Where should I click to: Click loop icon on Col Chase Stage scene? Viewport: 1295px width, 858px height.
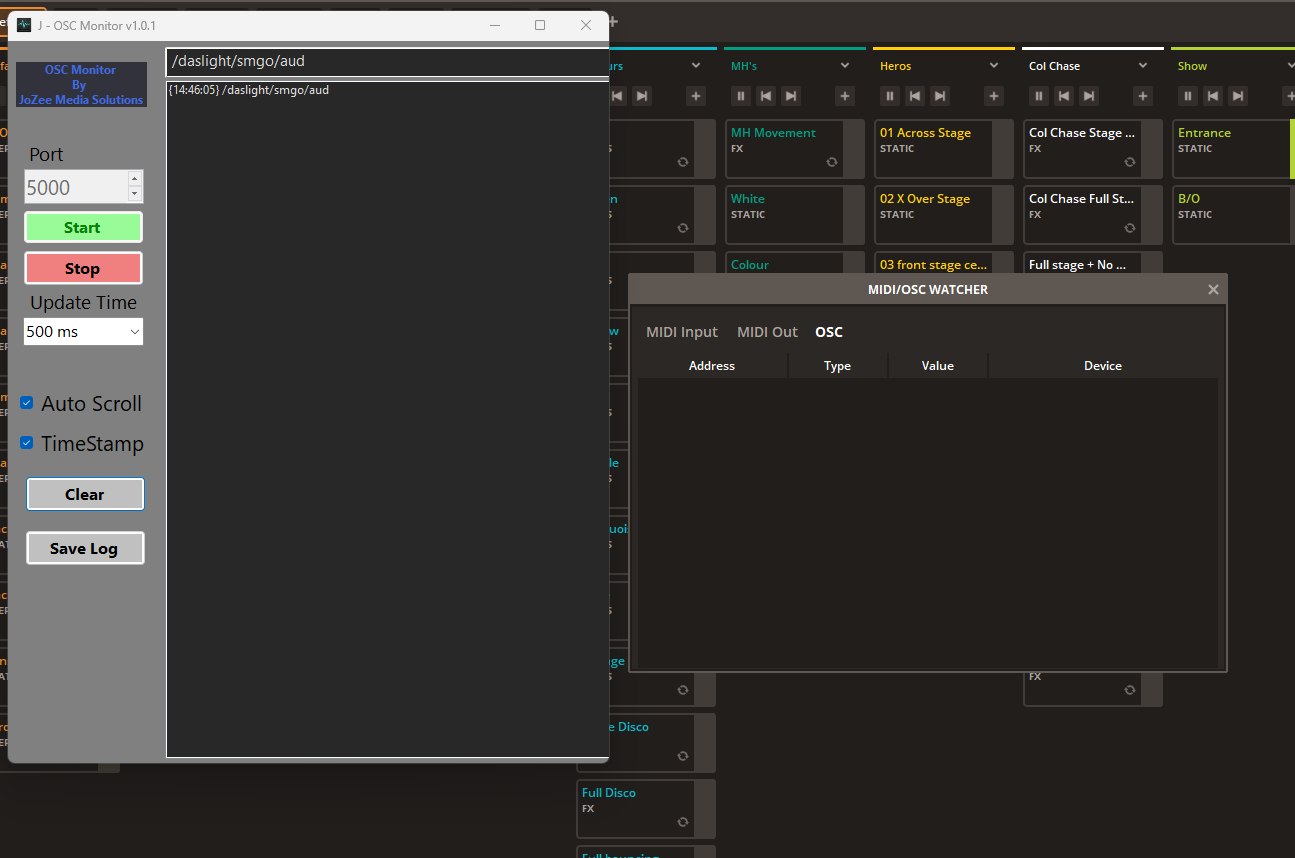coord(1130,162)
